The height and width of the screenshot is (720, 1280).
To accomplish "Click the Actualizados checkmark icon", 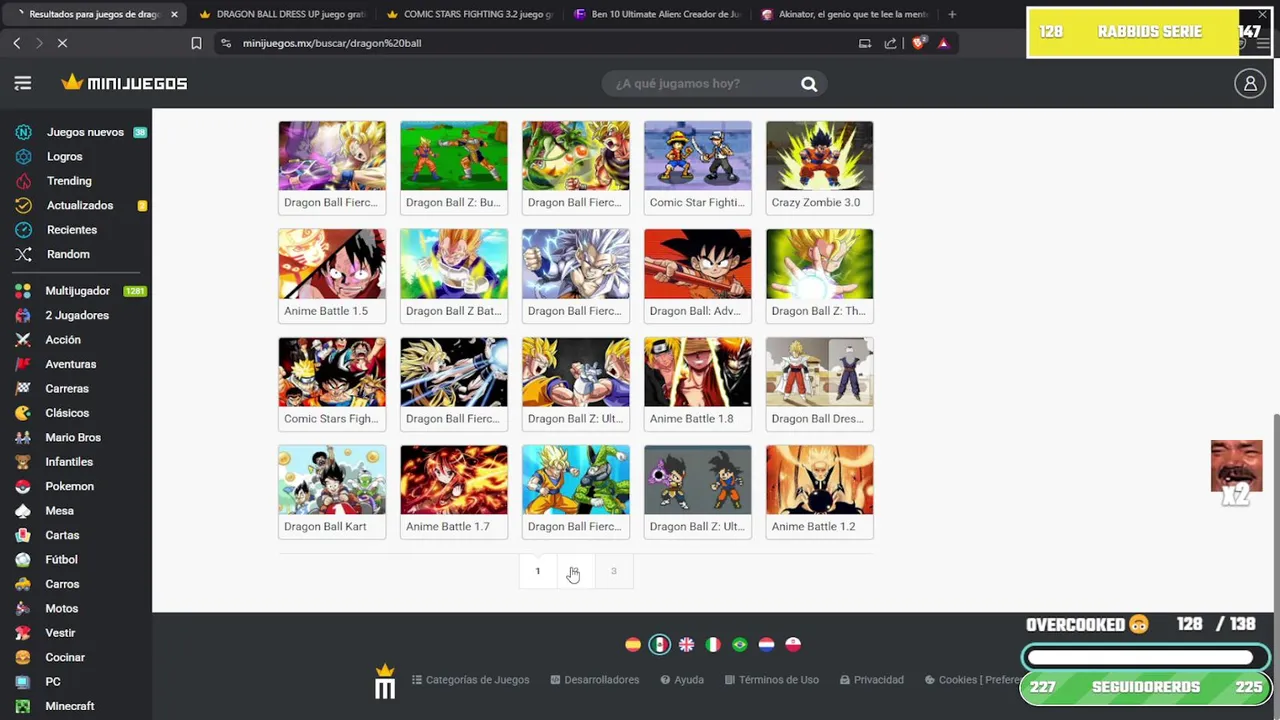I will coord(23,206).
